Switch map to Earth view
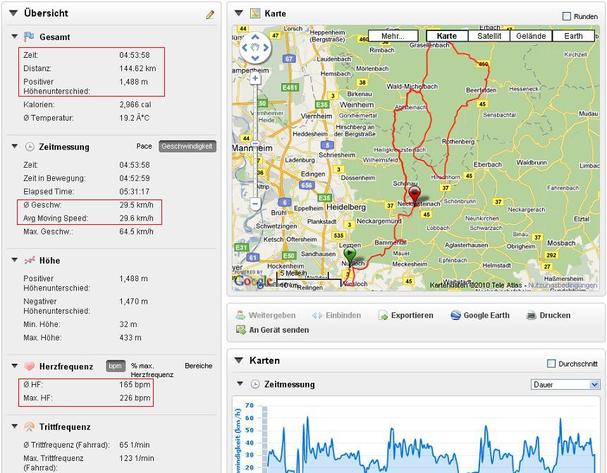 click(x=573, y=36)
